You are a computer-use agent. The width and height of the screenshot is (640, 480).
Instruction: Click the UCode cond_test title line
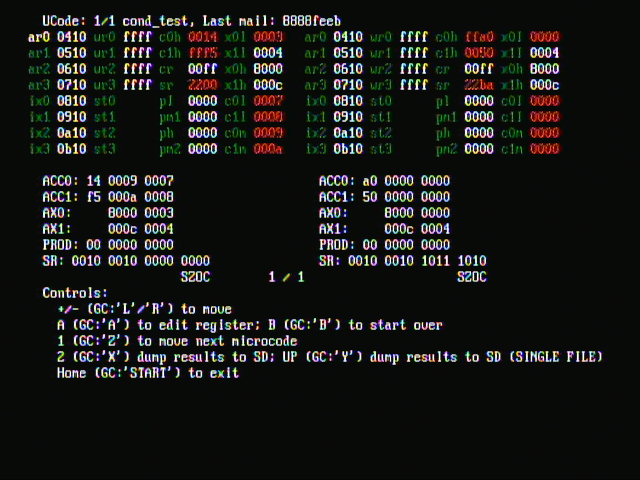click(x=191, y=21)
